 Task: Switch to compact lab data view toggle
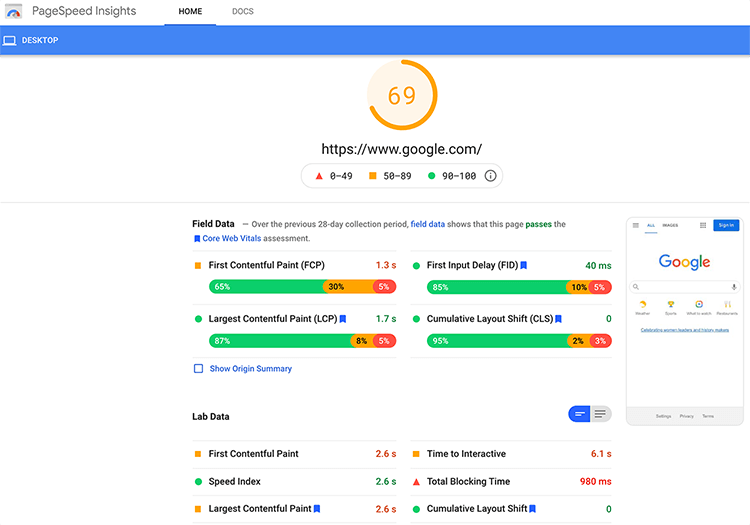point(579,414)
